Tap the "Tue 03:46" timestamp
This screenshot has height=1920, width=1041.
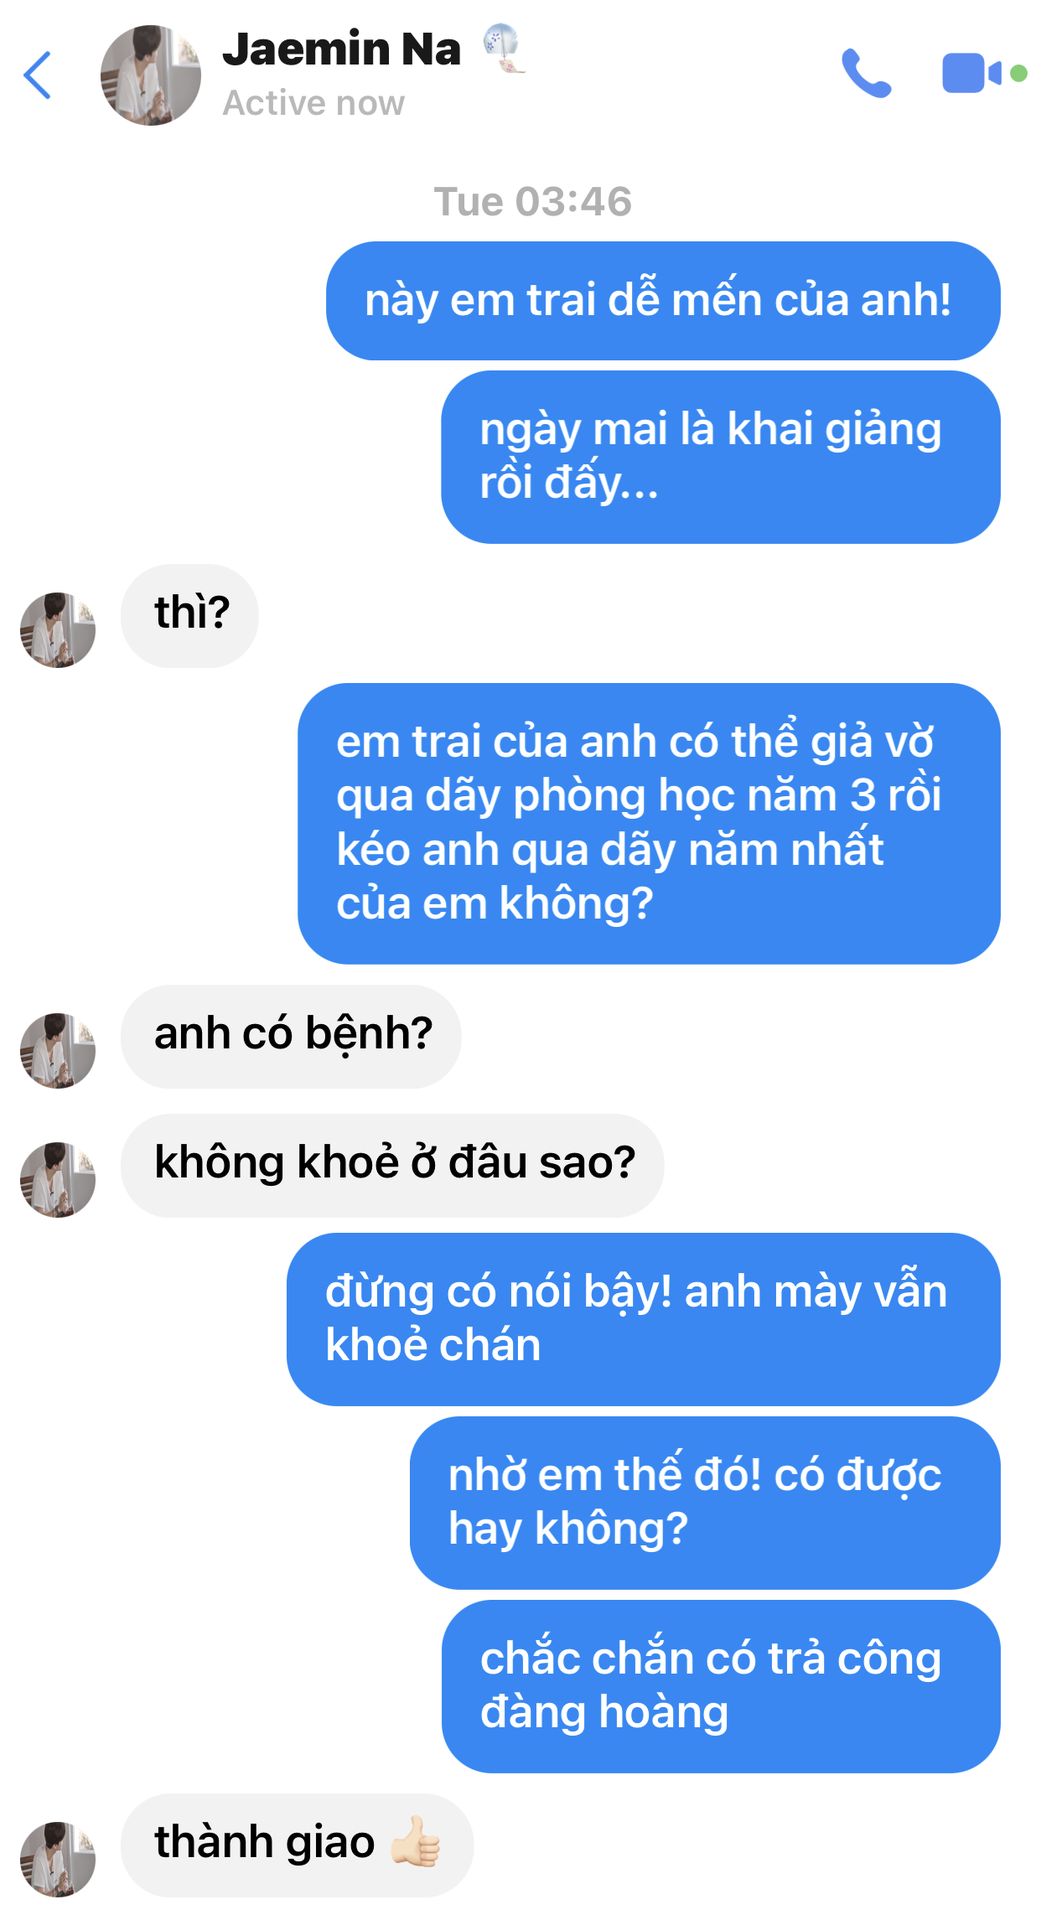coord(532,202)
